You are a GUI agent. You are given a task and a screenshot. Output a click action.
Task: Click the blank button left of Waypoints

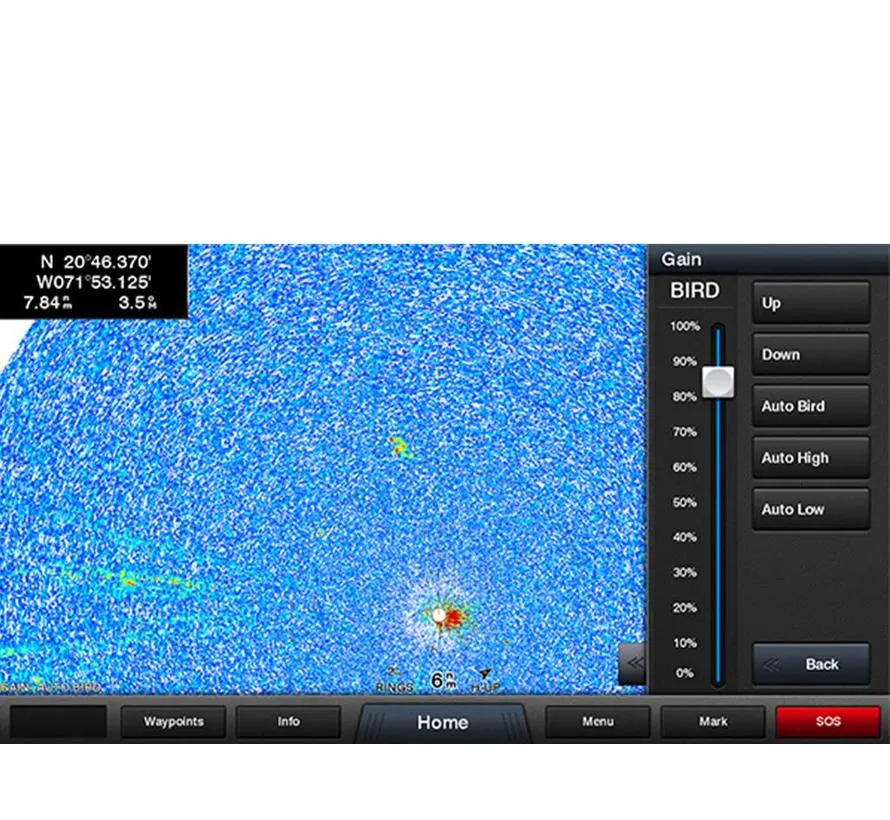pos(58,722)
